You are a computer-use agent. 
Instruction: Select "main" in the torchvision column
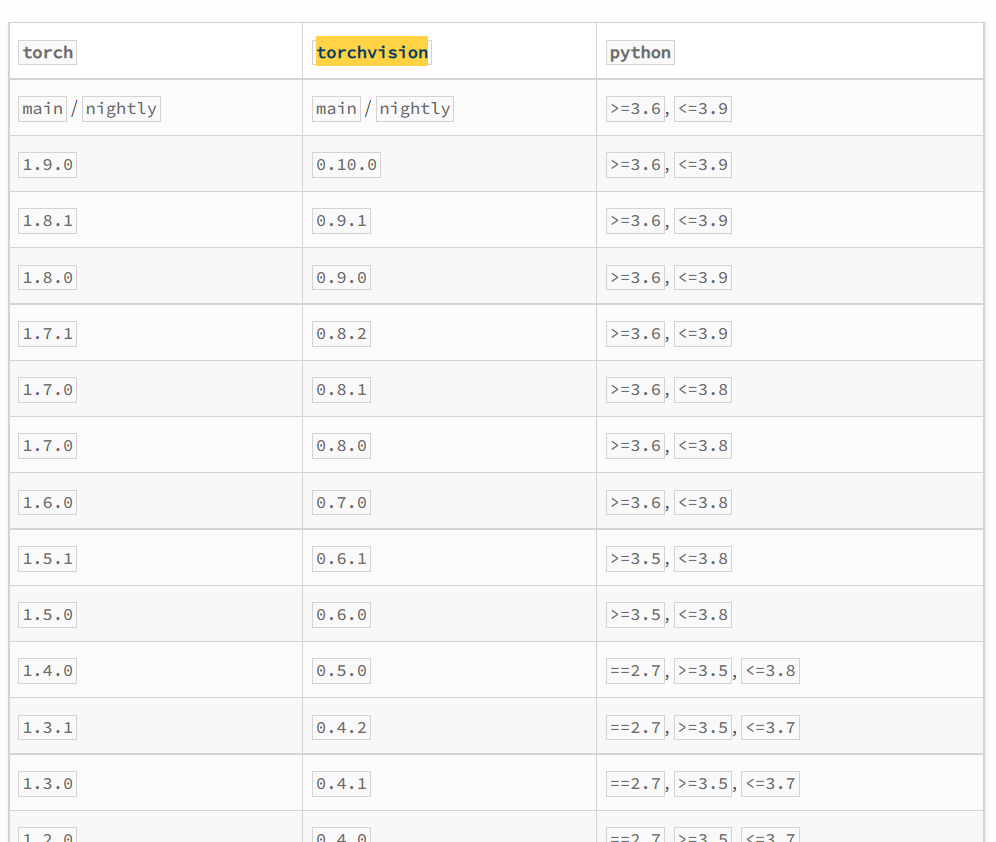(337, 109)
